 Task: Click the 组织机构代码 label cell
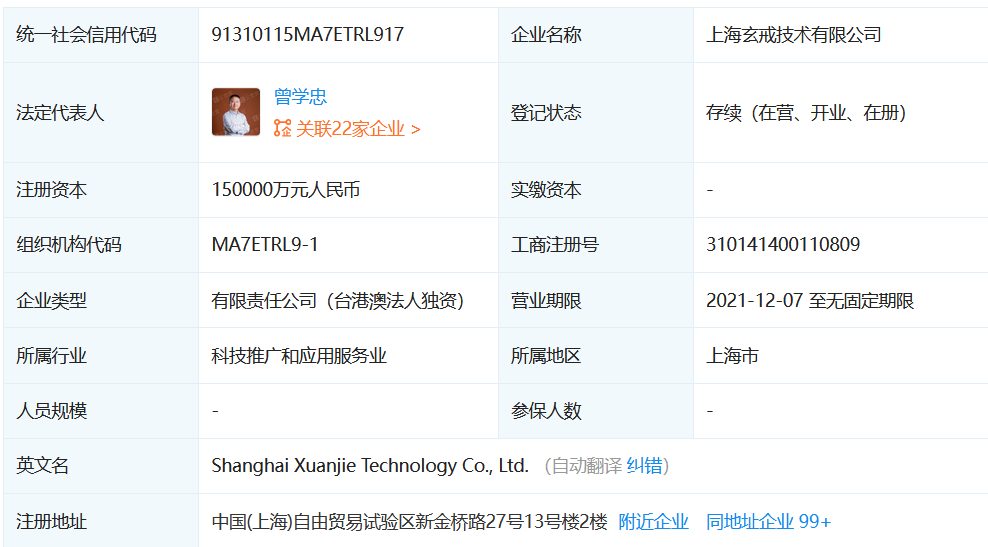101,245
